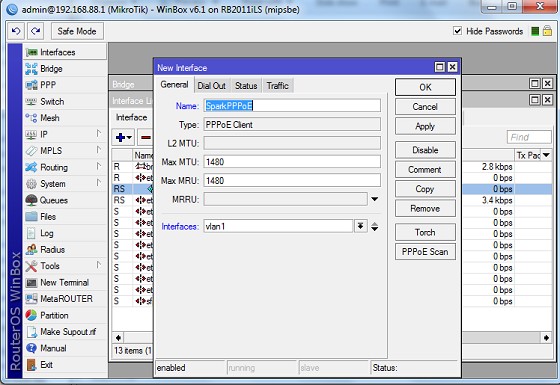Image resolution: width=560 pixels, height=385 pixels.
Task: Click the scroll-left arrow of interface list
Action: [x=118, y=338]
